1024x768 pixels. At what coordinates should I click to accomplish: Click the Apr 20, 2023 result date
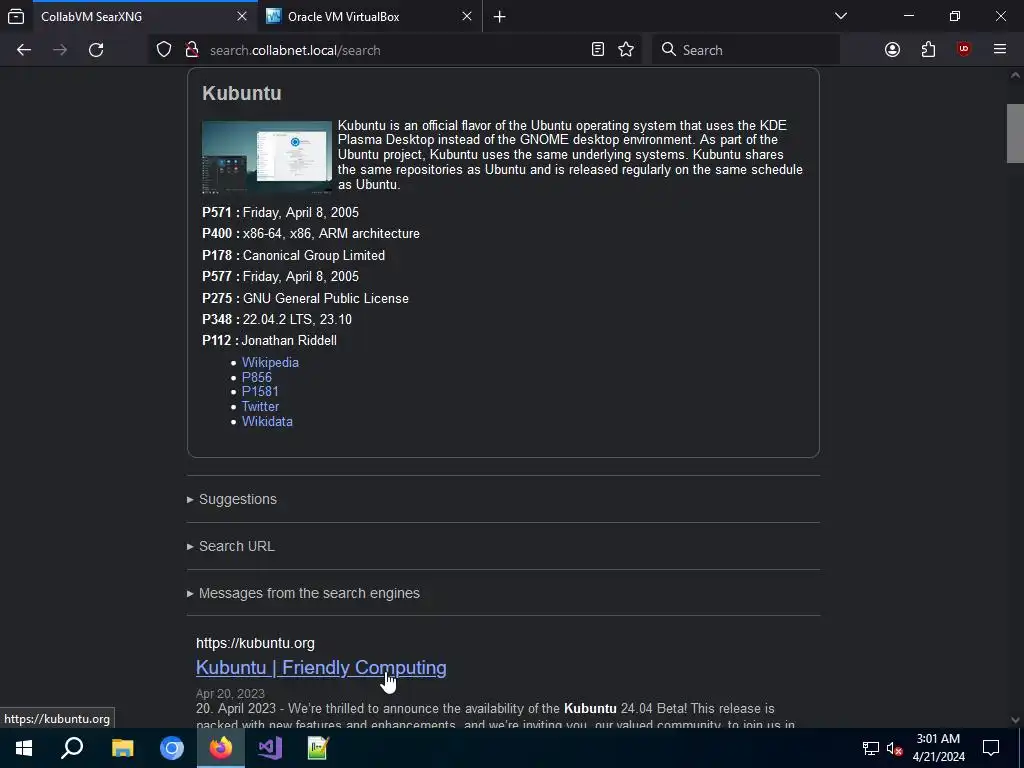(x=231, y=694)
